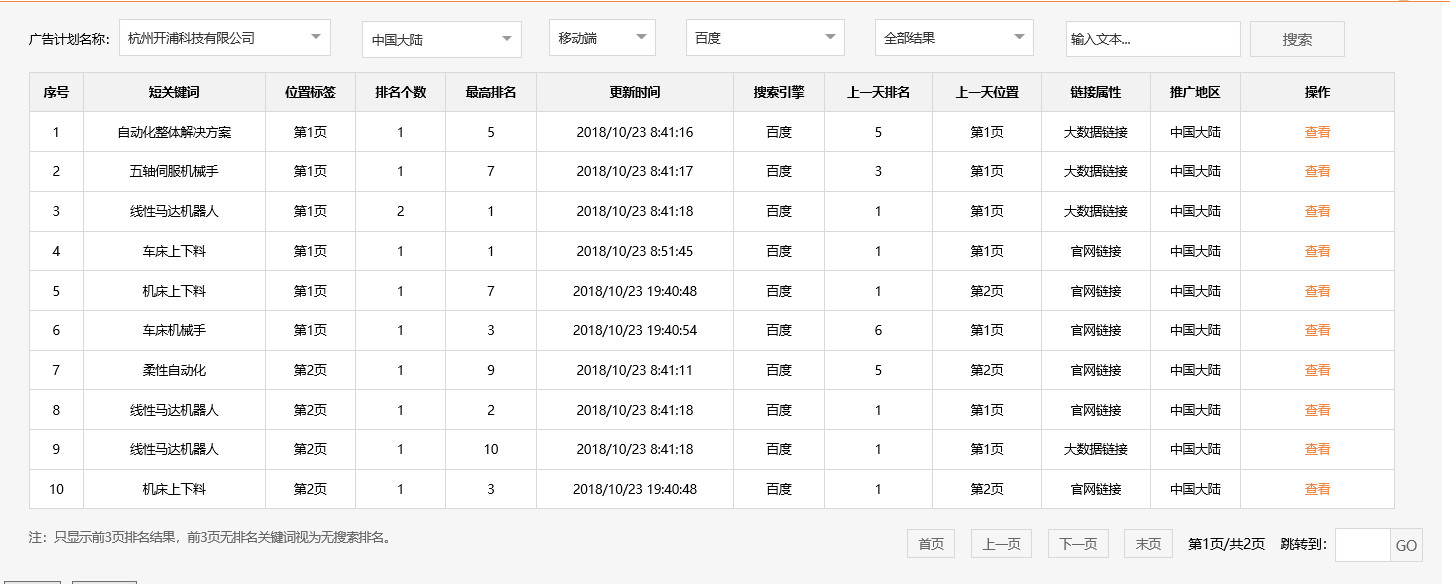The image size is (1450, 584).
Task: Click 查看 on the 车床上下料 row
Action: click(x=1318, y=251)
